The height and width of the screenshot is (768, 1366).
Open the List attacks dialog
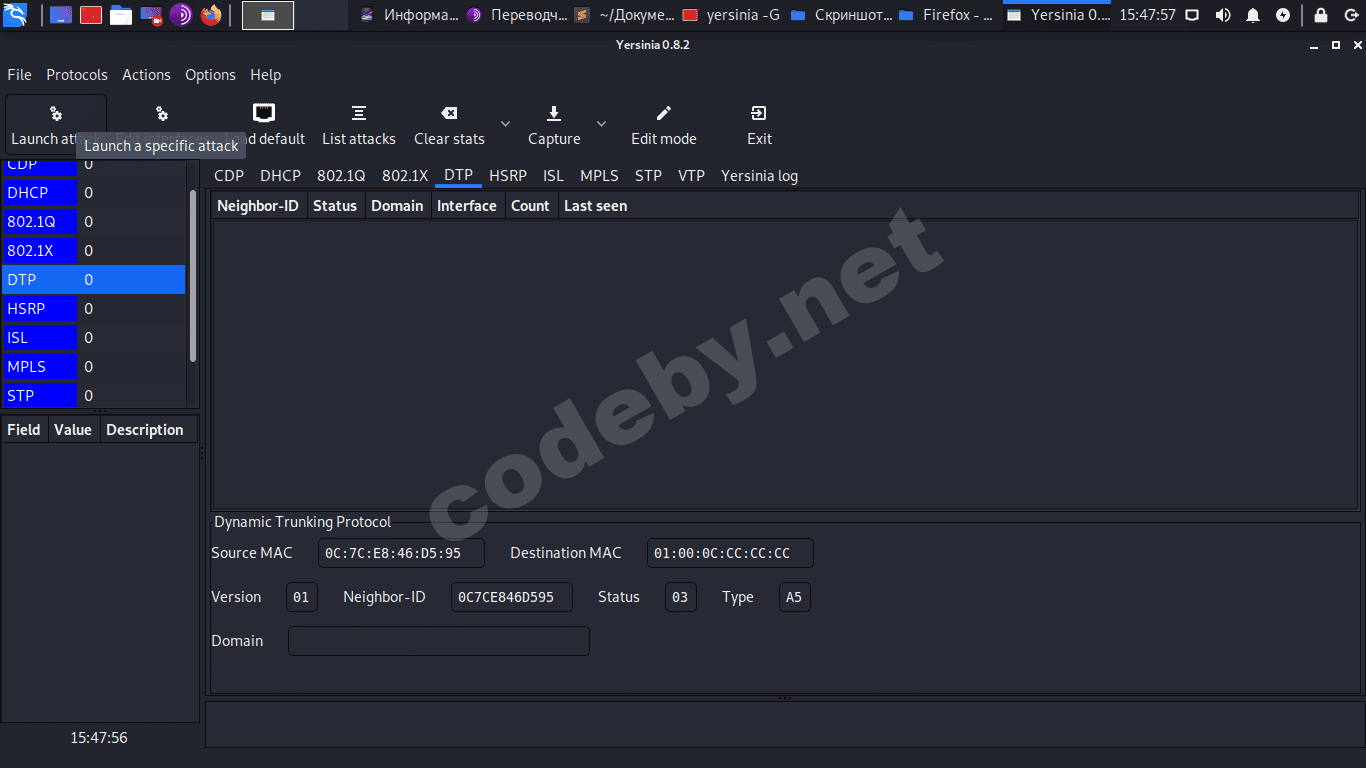coord(358,123)
